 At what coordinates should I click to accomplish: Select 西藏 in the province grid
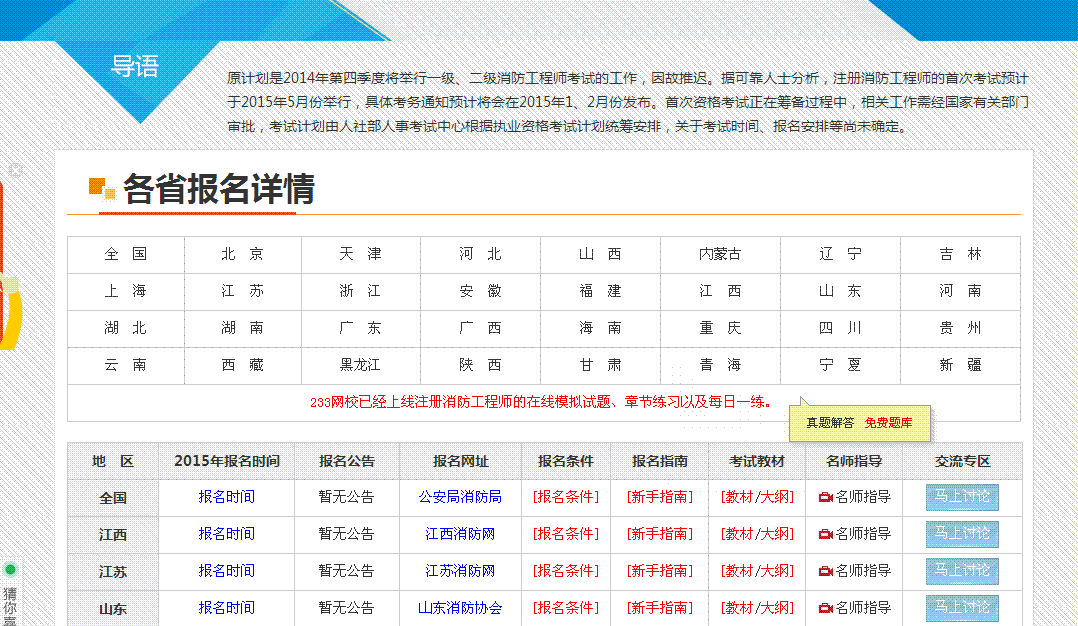[243, 366]
